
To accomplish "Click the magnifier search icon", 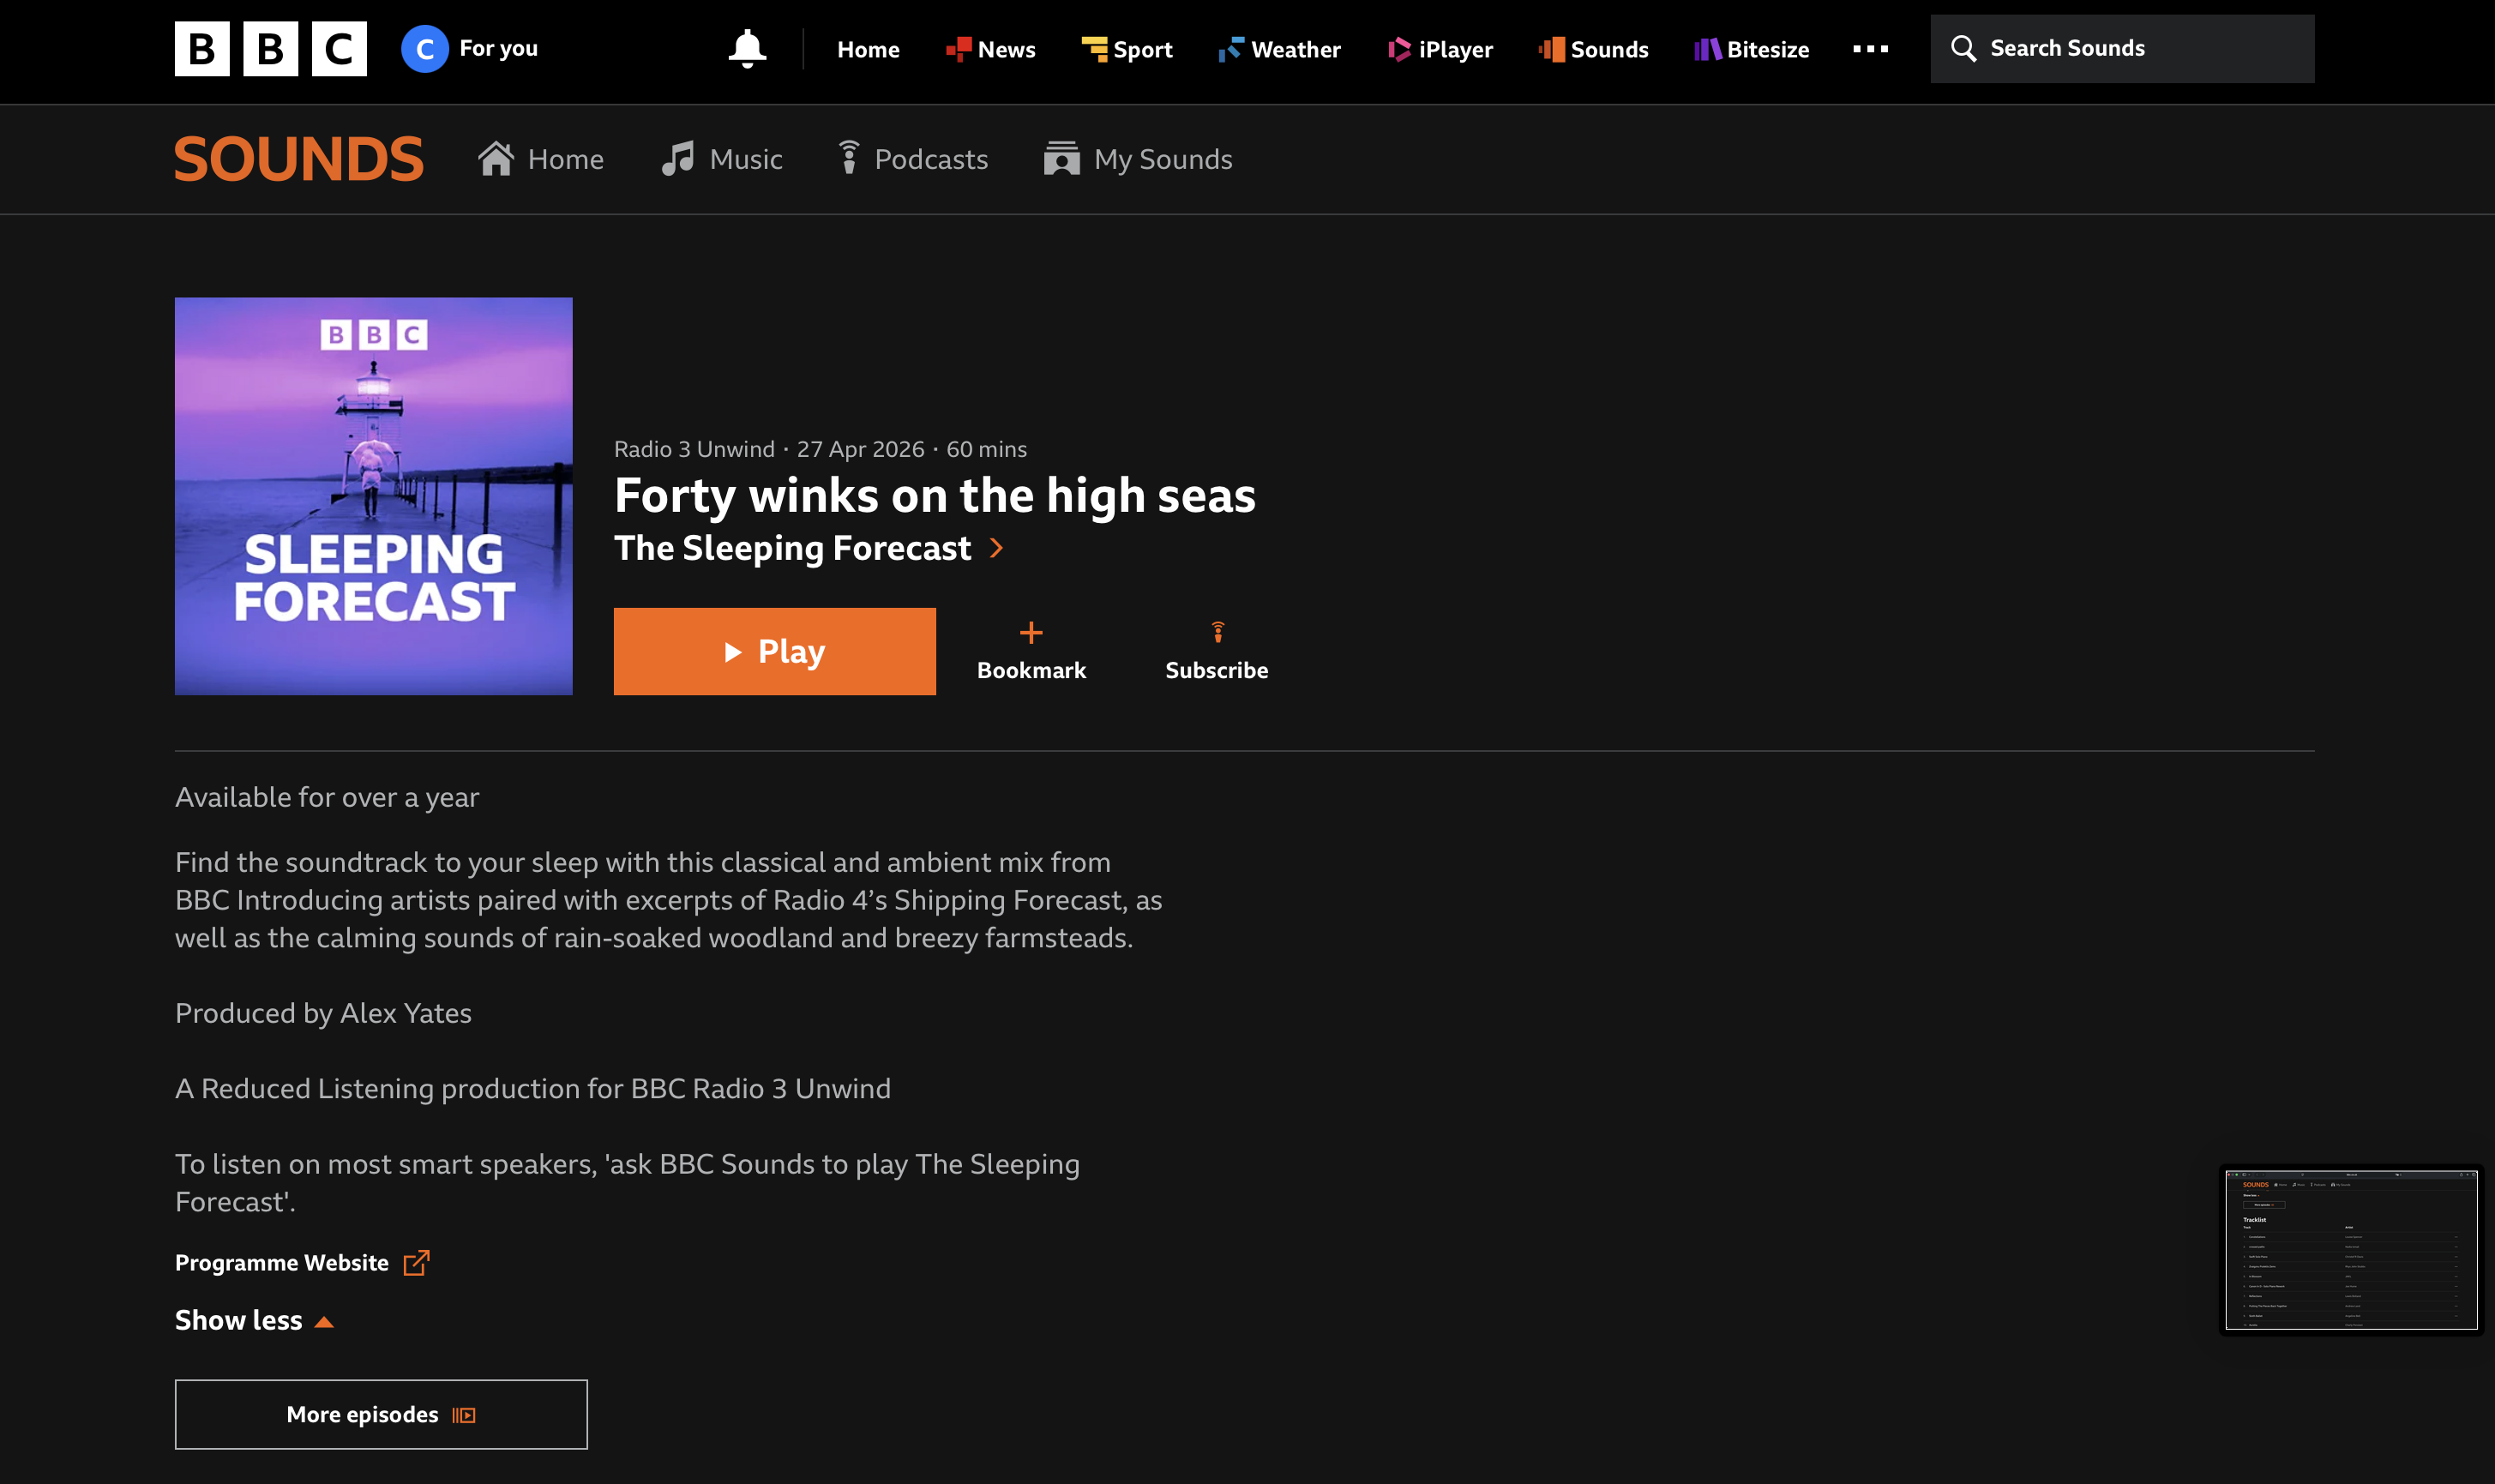I will click(1963, 48).
